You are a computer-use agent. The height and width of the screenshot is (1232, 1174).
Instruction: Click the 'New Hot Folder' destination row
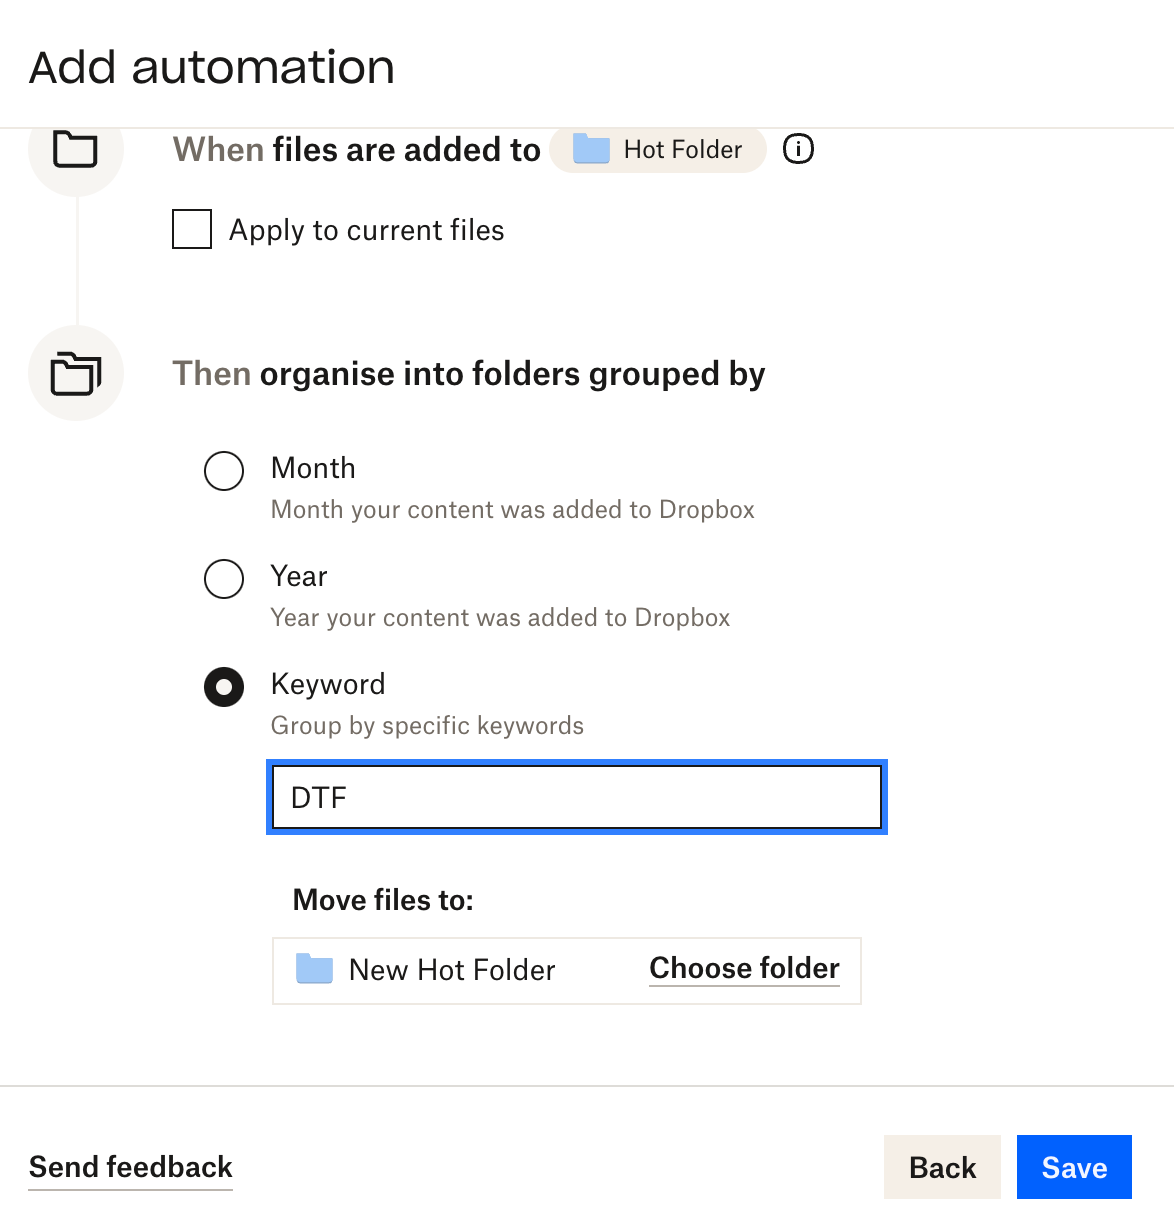(x=451, y=969)
